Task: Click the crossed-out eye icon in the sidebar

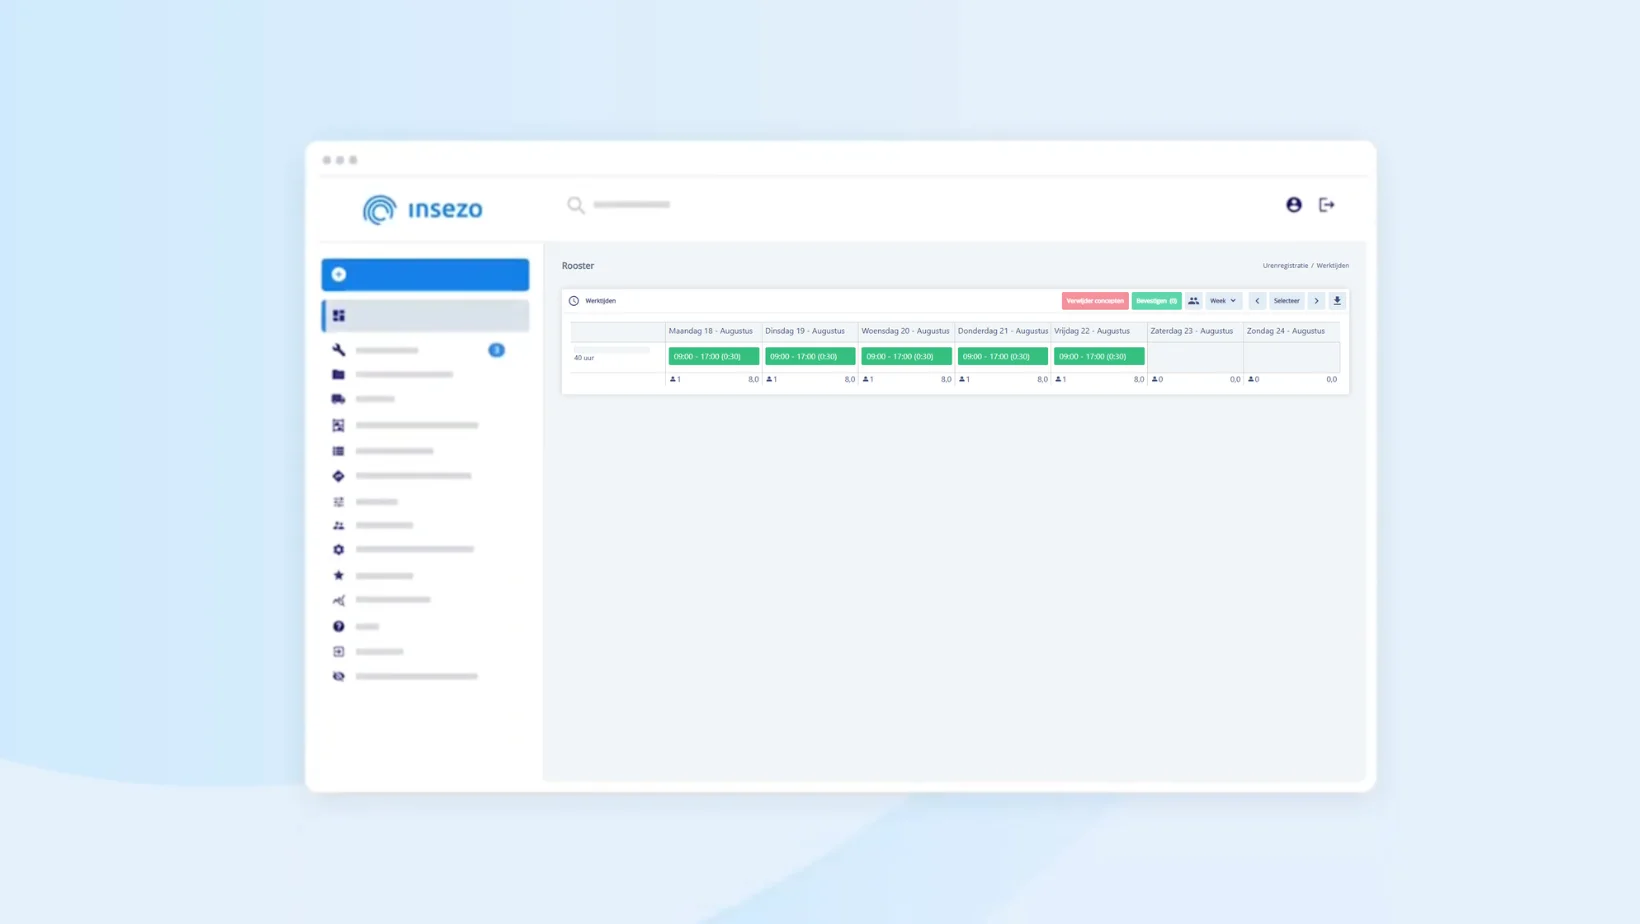Action: tap(339, 676)
